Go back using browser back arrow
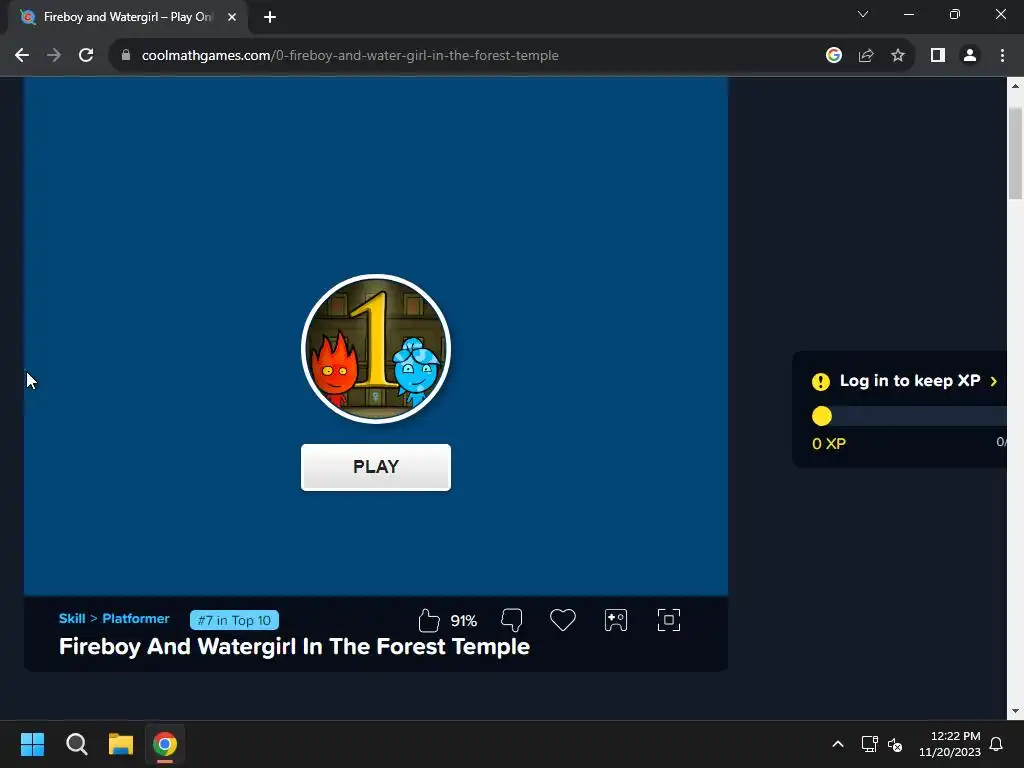The height and width of the screenshot is (768, 1024). click(x=22, y=56)
